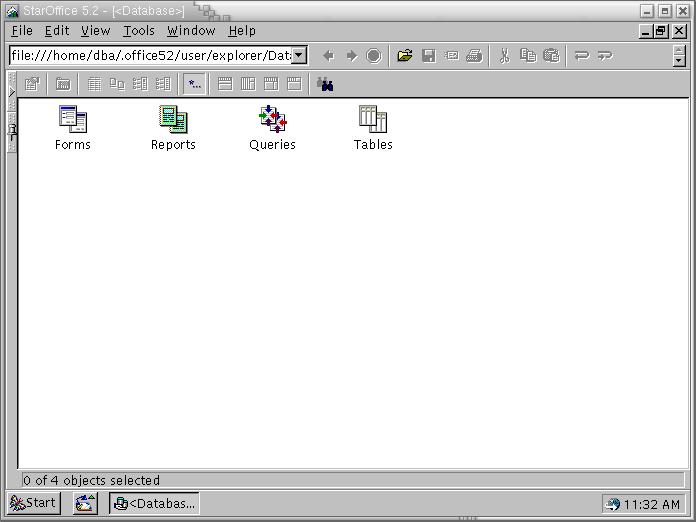This screenshot has height=522, width=696.
Task: Click the Properties icon on object bar
Action: click(x=32, y=84)
